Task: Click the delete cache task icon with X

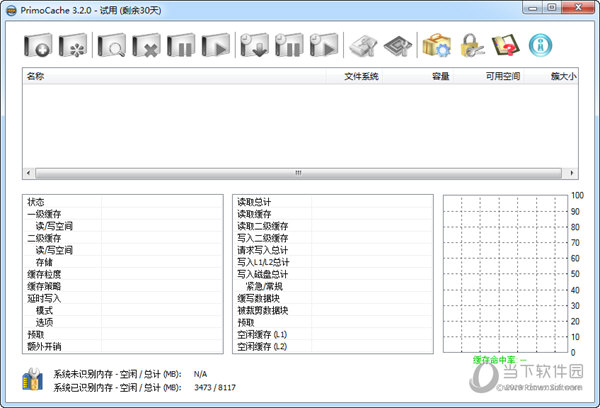Action: 146,45
